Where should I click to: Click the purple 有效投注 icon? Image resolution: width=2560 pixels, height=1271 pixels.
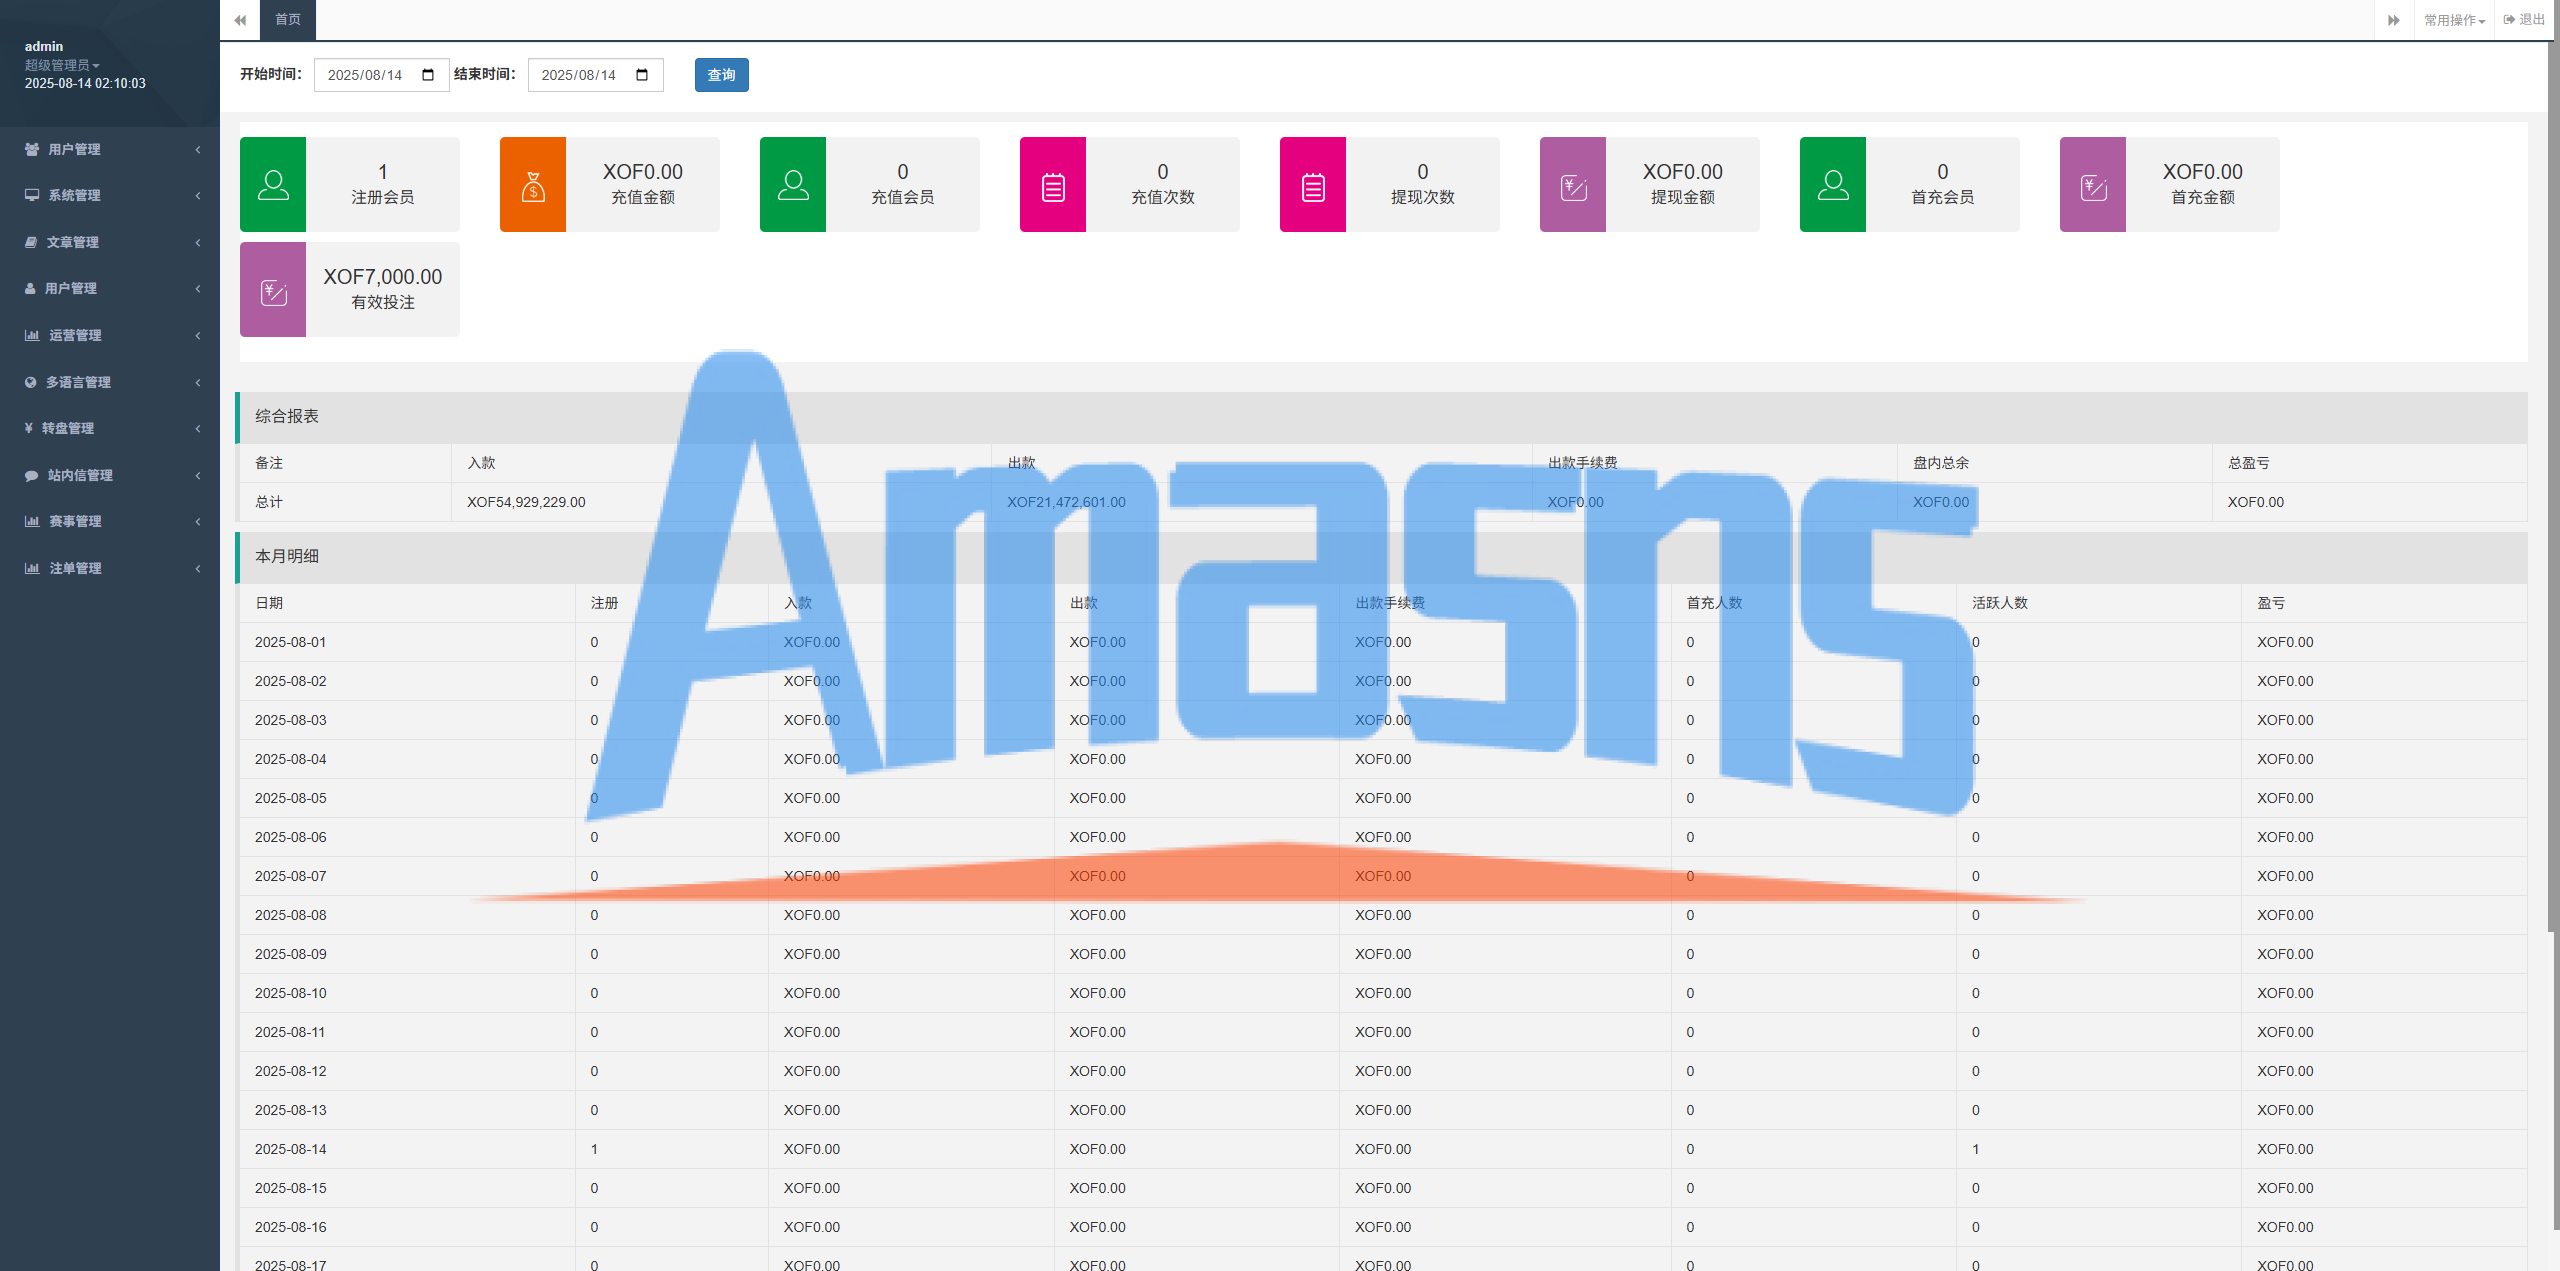tap(273, 290)
